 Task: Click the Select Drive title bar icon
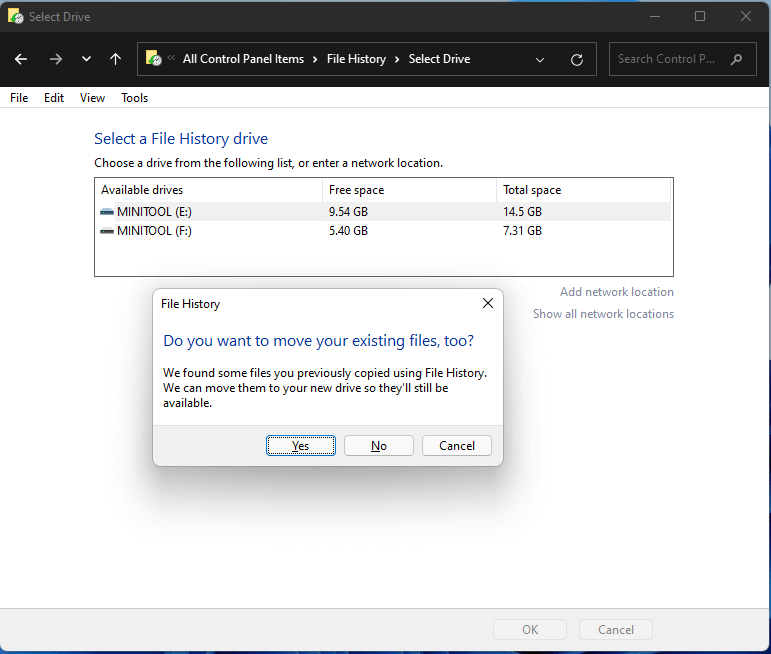pyautogui.click(x=16, y=16)
